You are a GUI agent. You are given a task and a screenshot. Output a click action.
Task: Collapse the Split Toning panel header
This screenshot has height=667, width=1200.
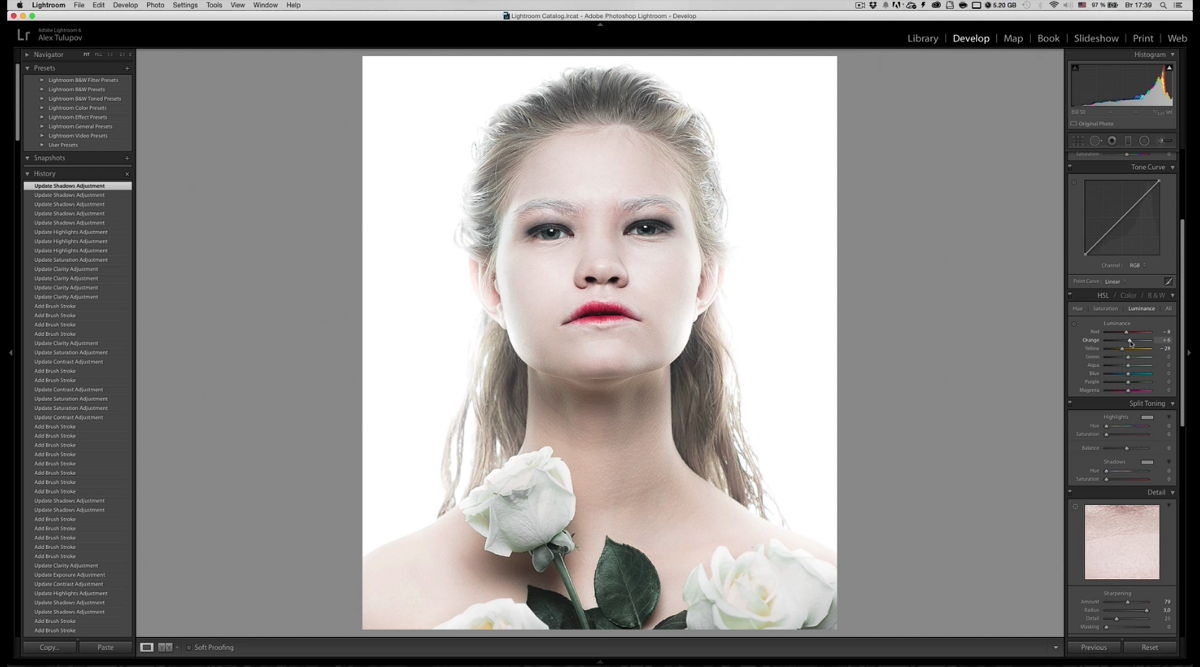[1172, 403]
